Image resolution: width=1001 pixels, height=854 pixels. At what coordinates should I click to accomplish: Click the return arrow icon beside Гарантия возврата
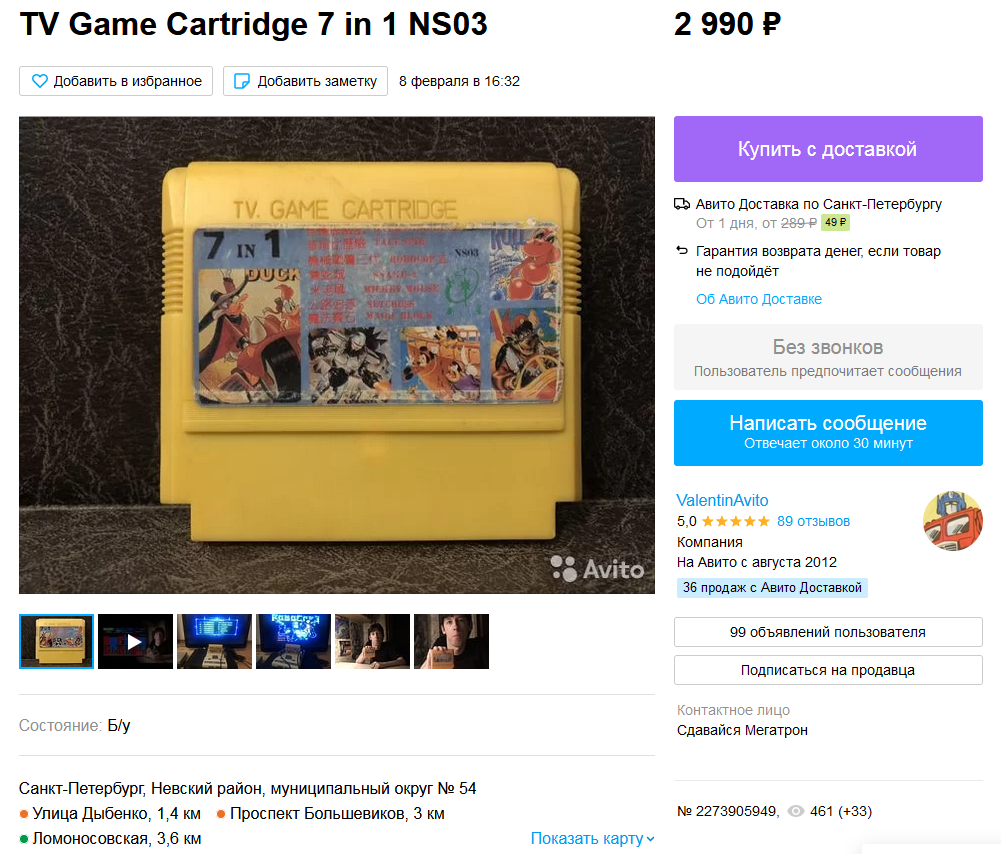click(x=682, y=251)
